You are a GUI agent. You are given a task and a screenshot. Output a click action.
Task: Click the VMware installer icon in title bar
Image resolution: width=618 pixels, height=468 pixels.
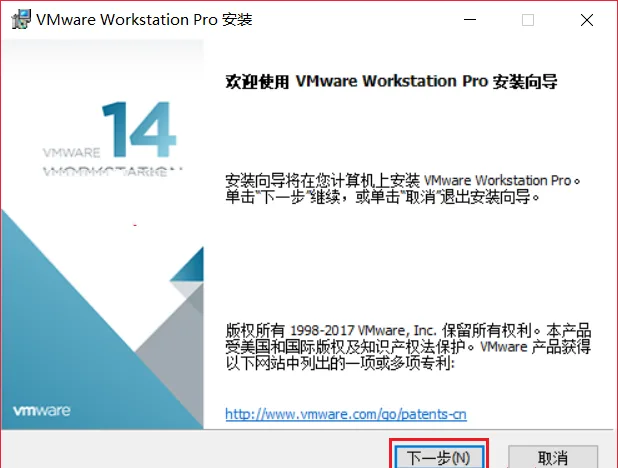pos(20,19)
